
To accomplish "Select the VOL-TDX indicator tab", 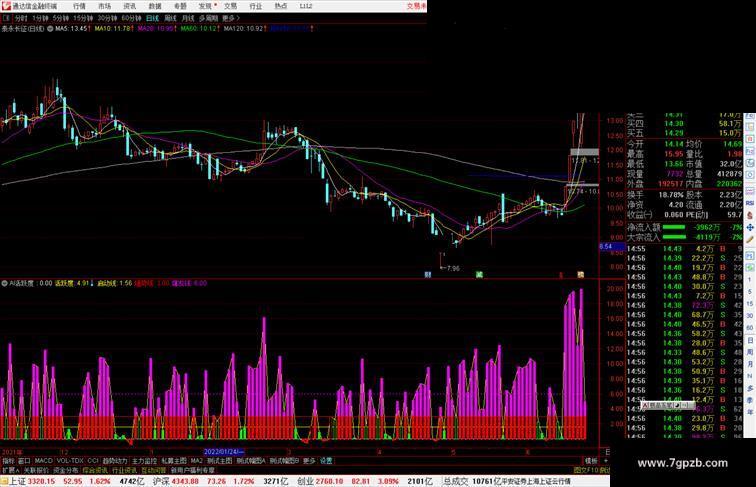I will click(x=70, y=461).
